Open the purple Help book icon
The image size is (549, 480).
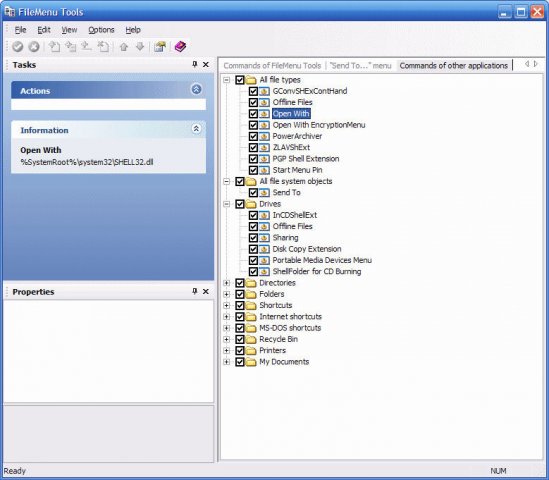click(x=180, y=47)
